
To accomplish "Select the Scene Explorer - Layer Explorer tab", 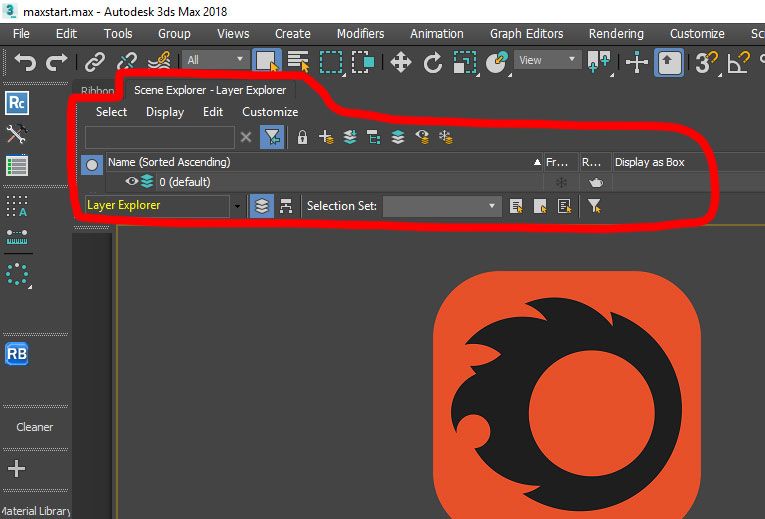I will pyautogui.click(x=210, y=90).
